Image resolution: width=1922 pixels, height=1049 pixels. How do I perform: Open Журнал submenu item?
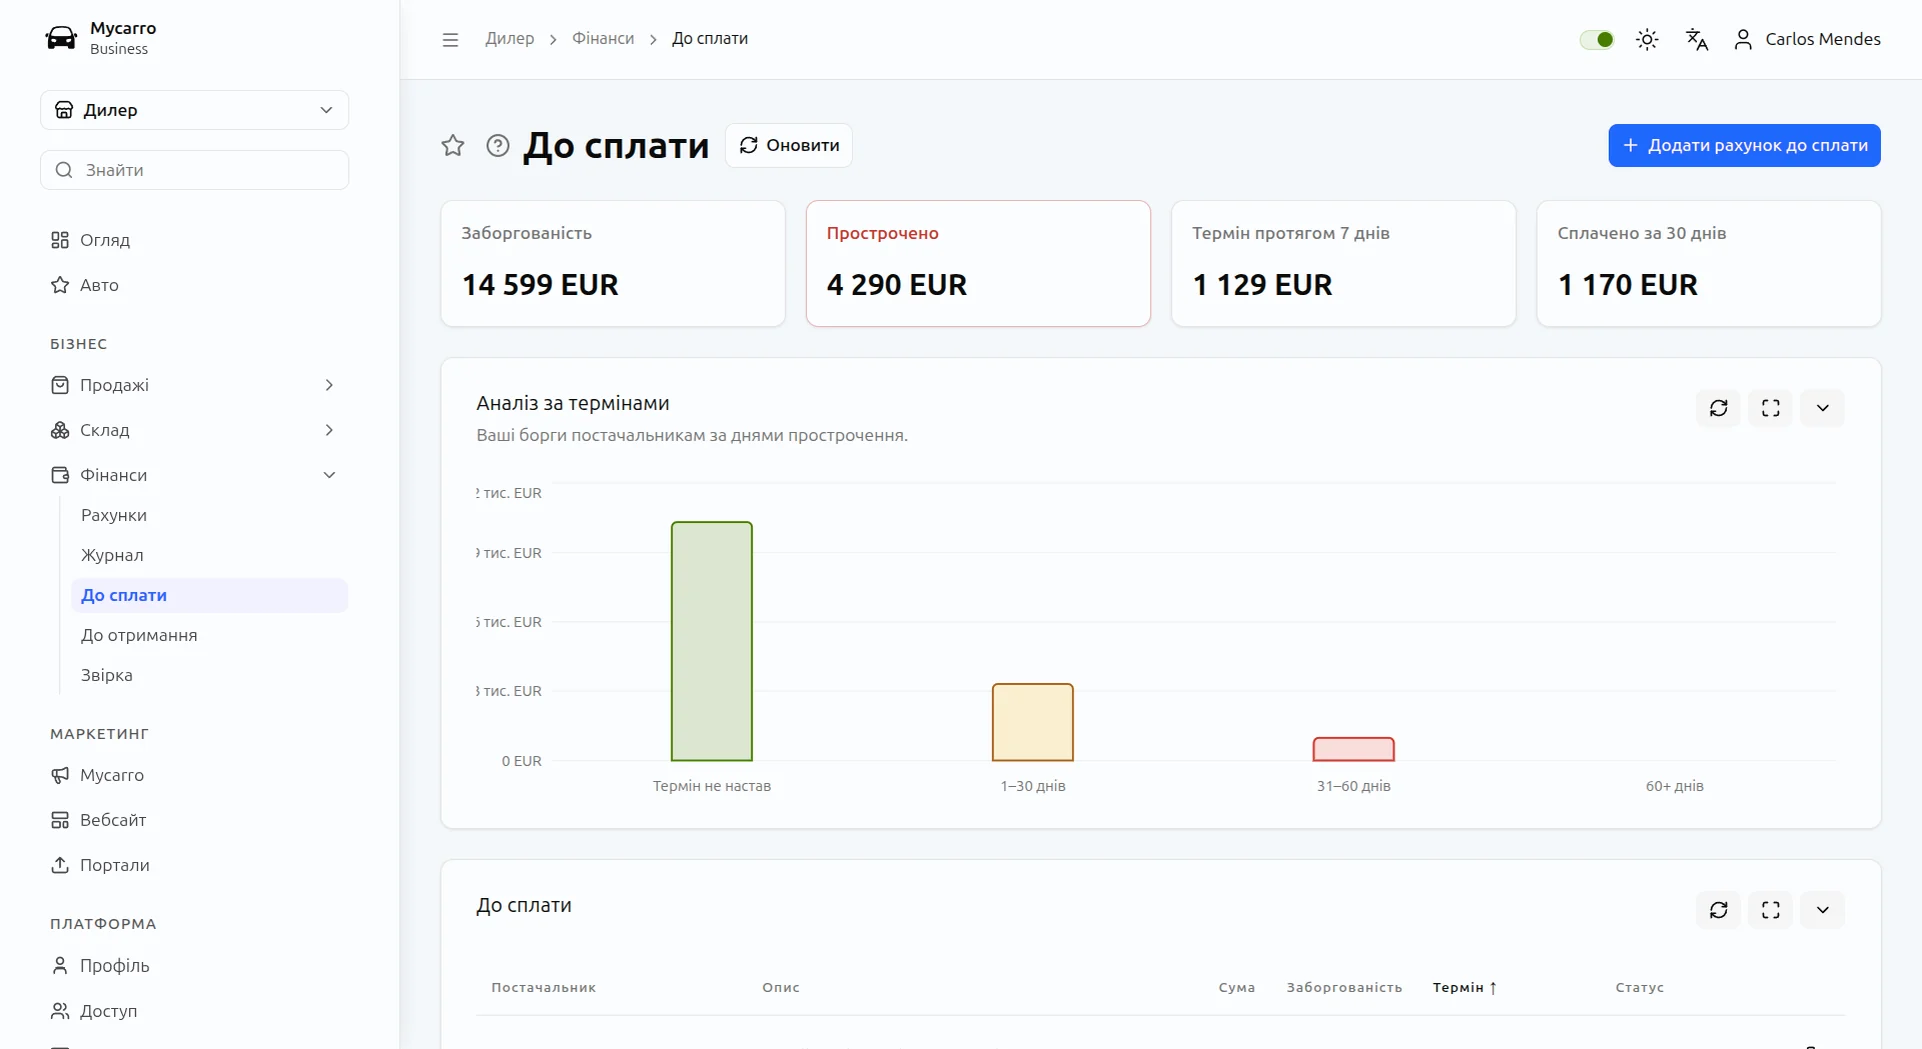(x=209, y=555)
